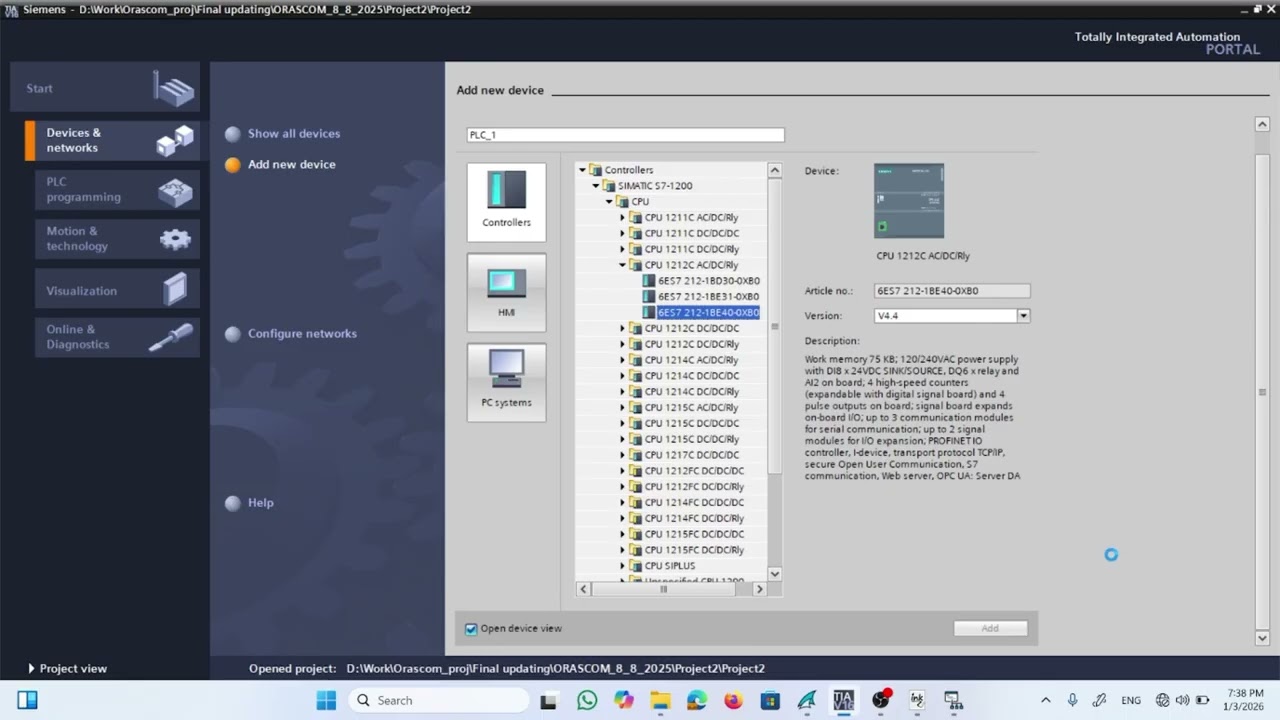The width and height of the screenshot is (1280, 720).
Task: Expand the CPU 1214C AC/DC/Rly node
Action: pyautogui.click(x=622, y=360)
